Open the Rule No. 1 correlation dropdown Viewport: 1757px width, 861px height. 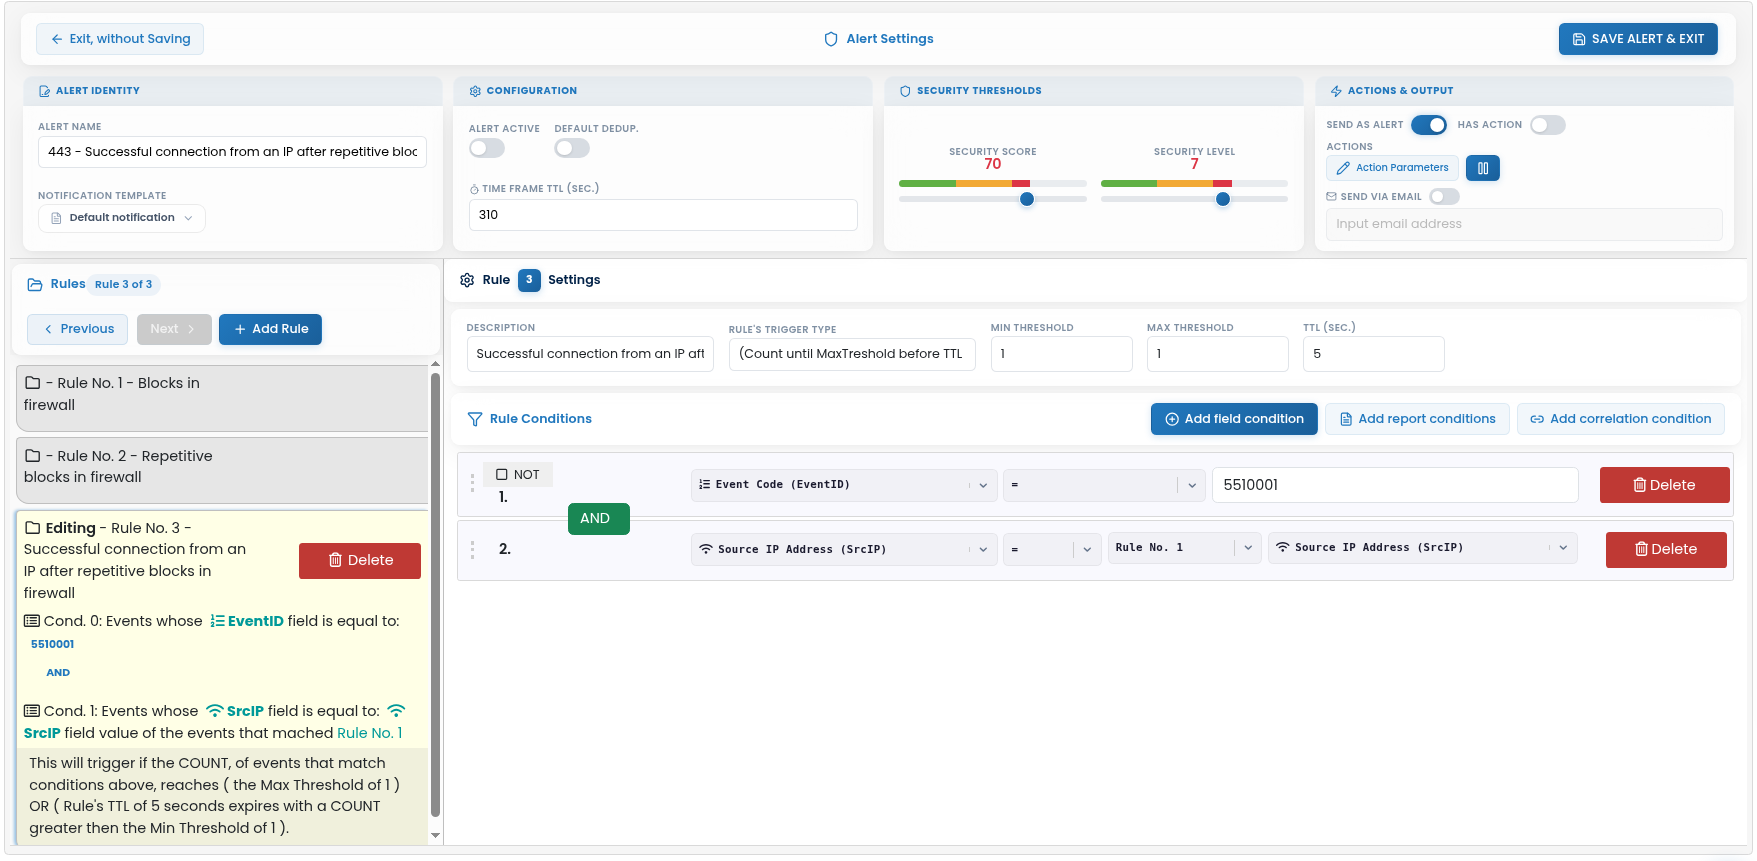pos(1185,548)
